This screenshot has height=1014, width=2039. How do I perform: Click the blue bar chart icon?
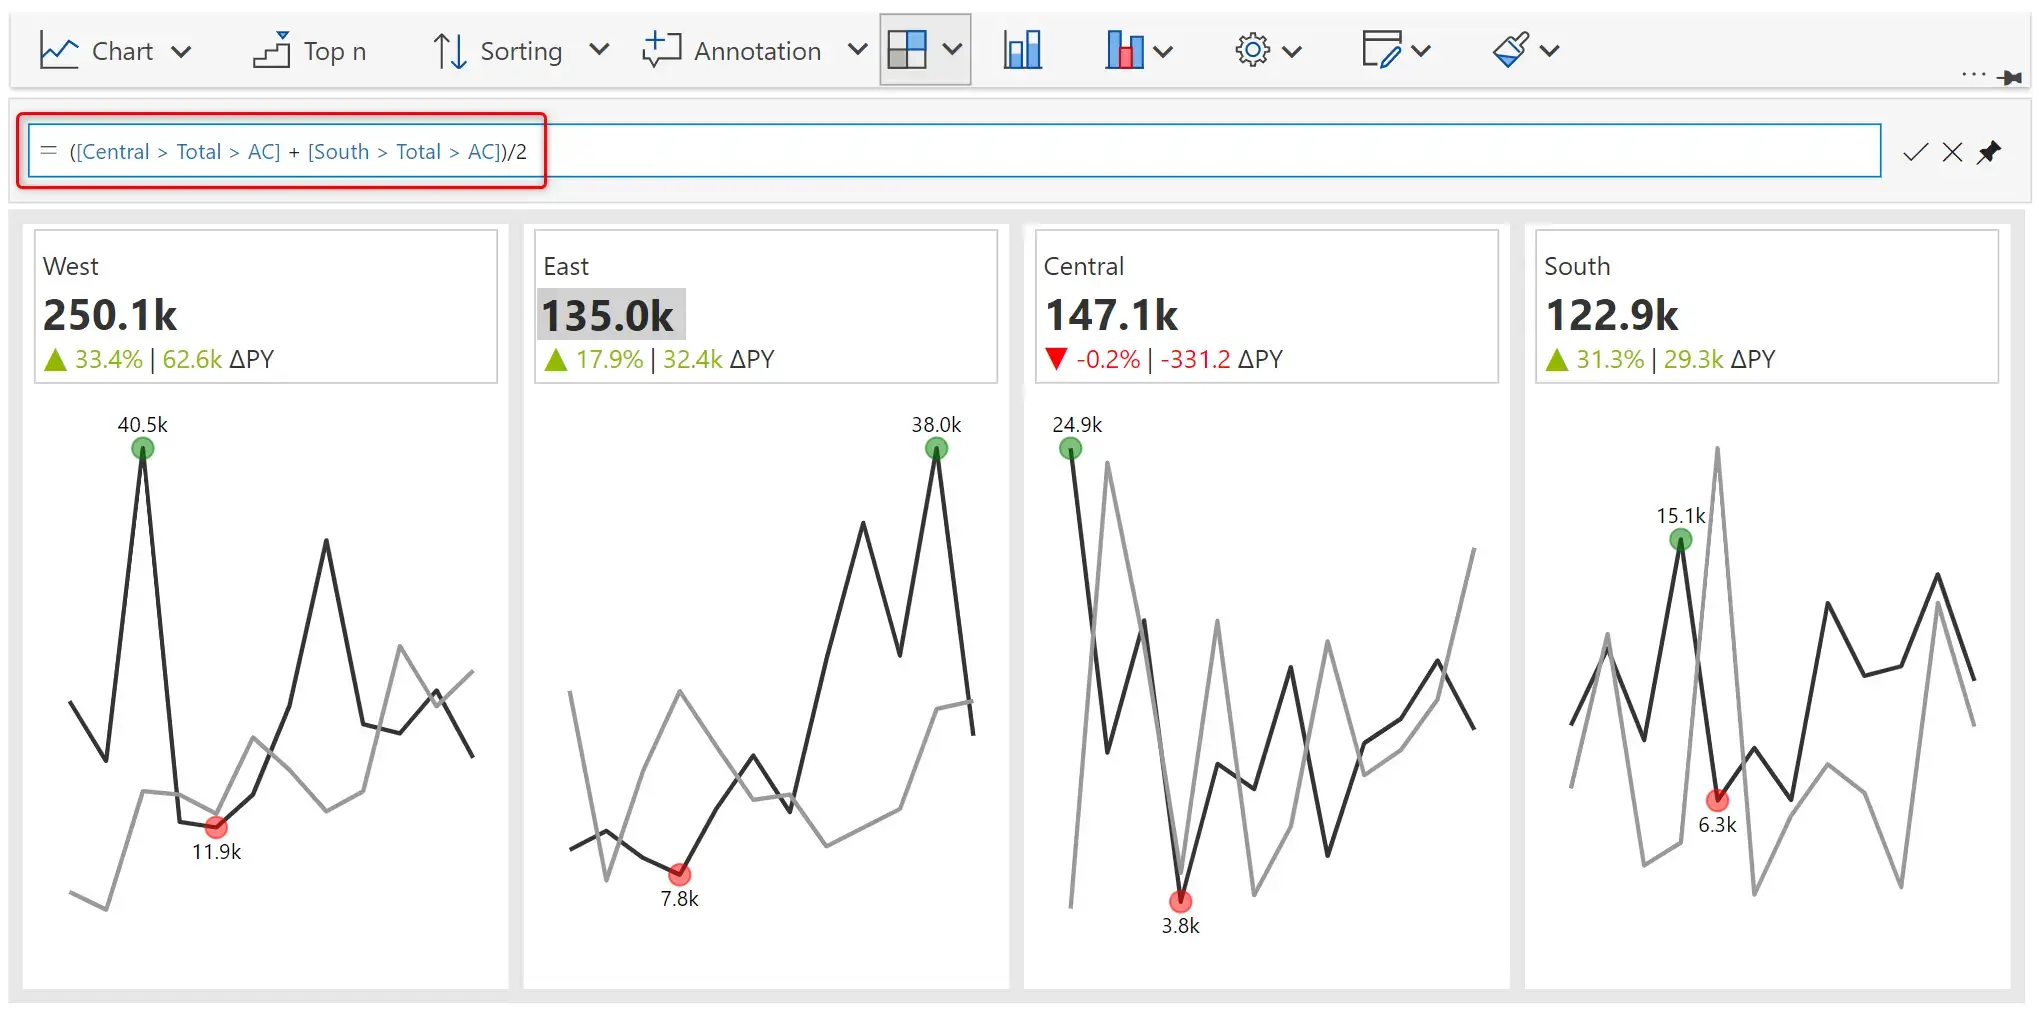coord(1022,49)
